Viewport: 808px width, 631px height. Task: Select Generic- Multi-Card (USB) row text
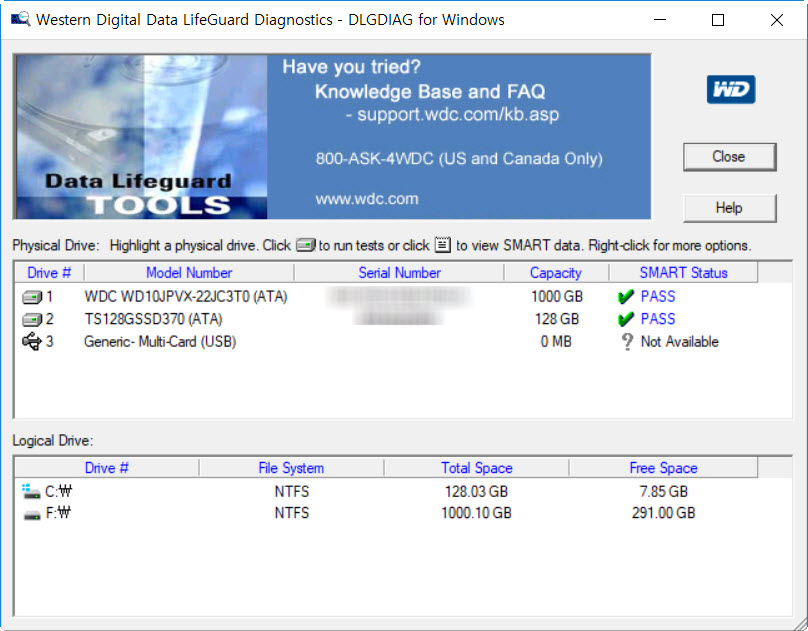(160, 342)
